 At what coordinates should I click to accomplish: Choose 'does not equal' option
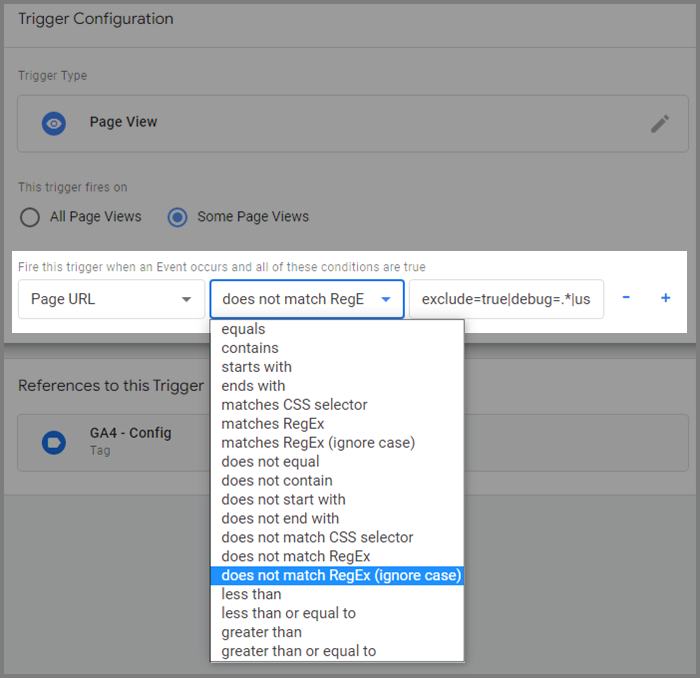[337, 462]
